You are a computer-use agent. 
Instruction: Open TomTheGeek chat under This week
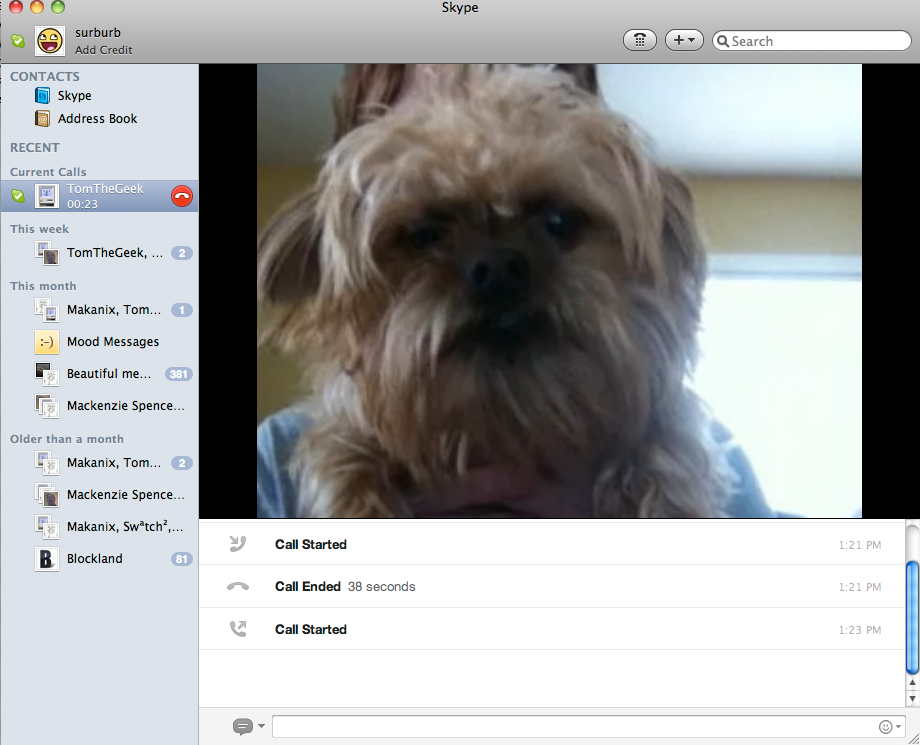pyautogui.click(x=115, y=253)
